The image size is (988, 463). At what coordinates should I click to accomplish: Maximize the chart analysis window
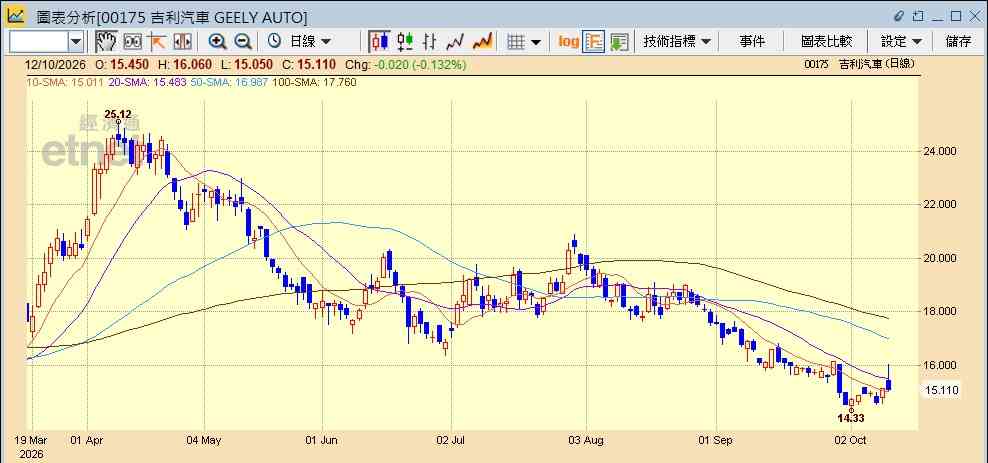coord(956,16)
